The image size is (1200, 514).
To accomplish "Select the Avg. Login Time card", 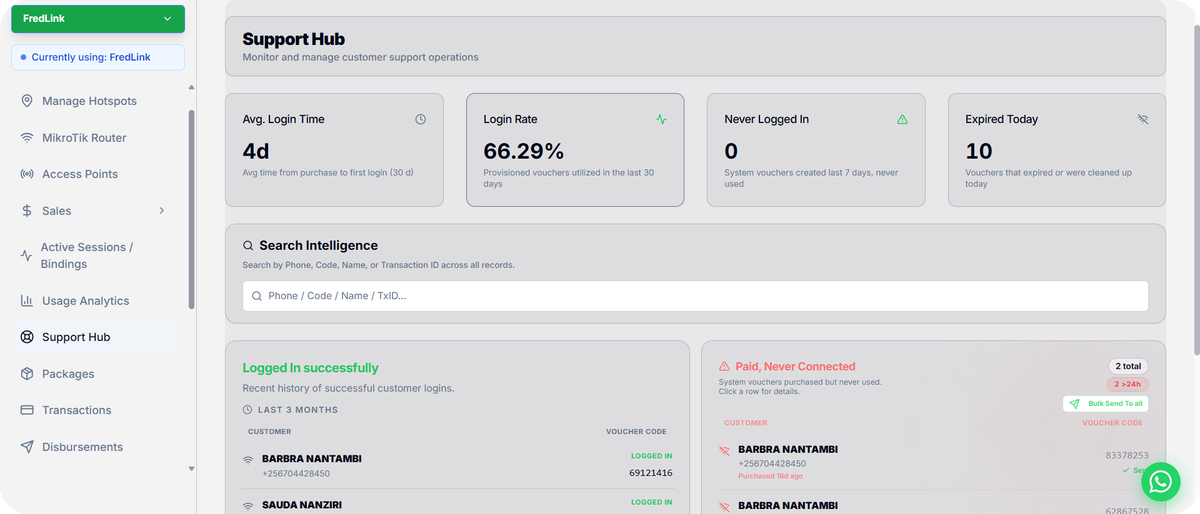I will [334, 150].
